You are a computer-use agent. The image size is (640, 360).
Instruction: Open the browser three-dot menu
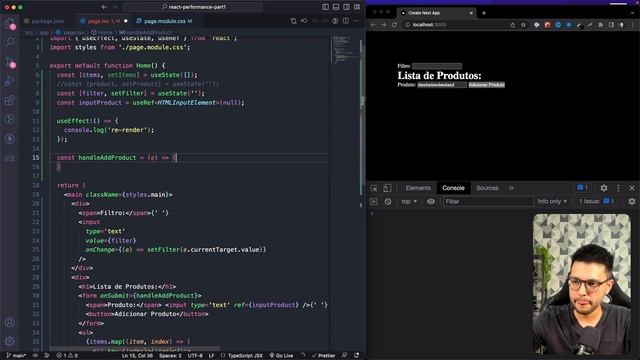[633, 25]
